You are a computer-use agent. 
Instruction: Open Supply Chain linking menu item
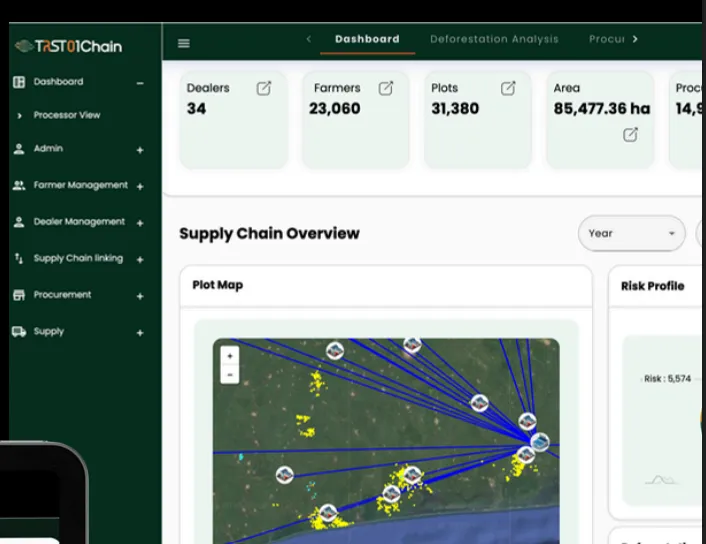(x=78, y=258)
